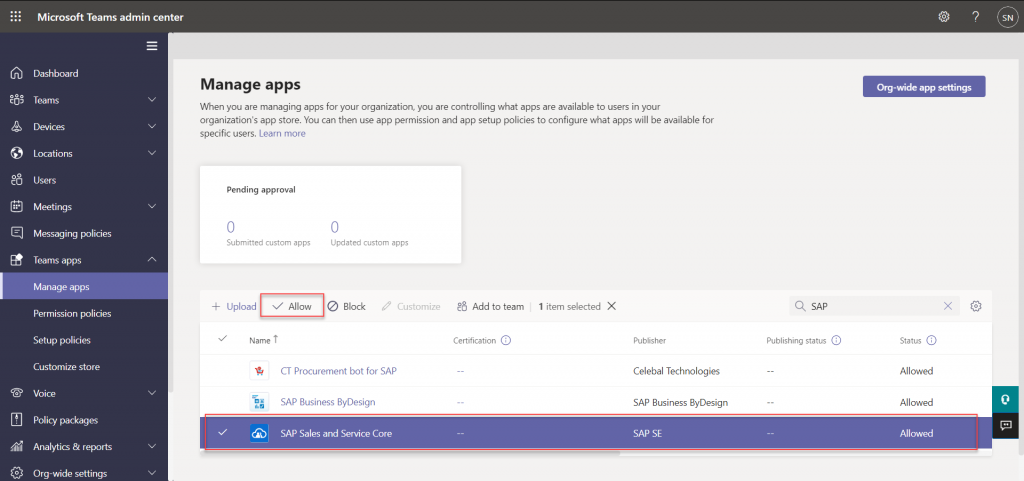Open the feedback chat widget
This screenshot has width=1024, height=481.
click(x=1006, y=426)
